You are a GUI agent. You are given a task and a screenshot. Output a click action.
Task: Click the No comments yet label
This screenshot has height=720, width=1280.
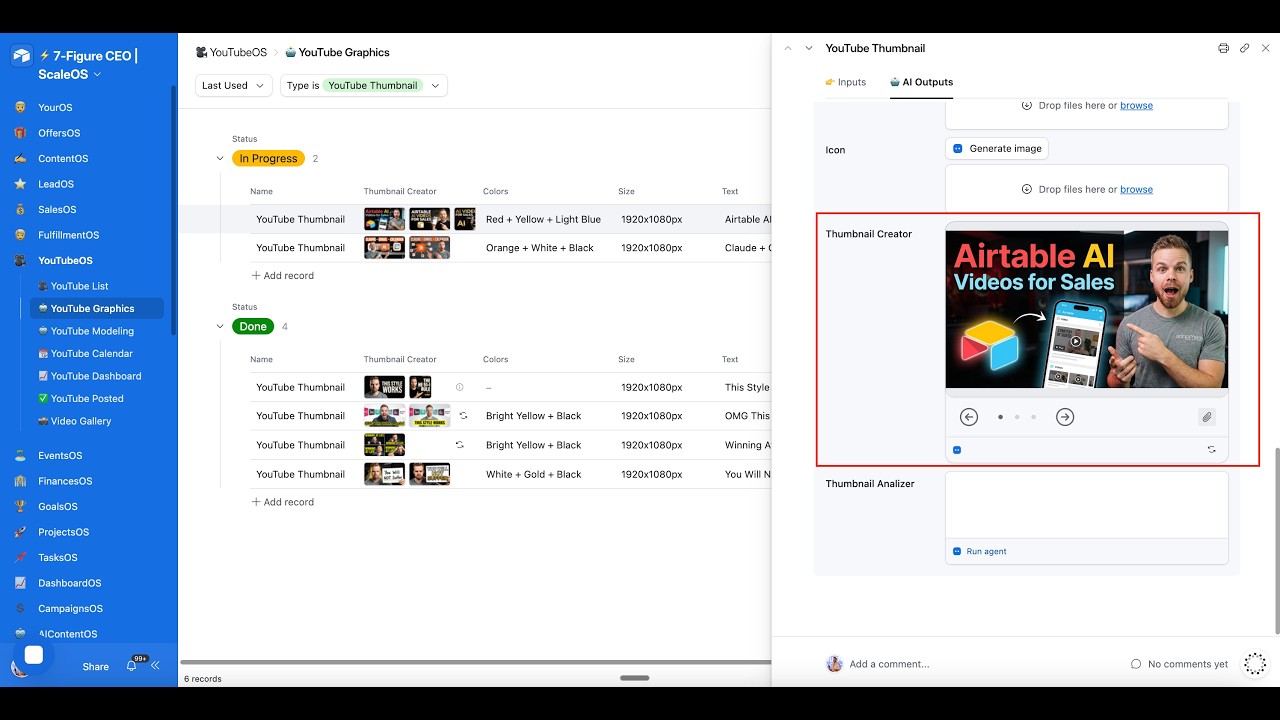coord(1179,664)
